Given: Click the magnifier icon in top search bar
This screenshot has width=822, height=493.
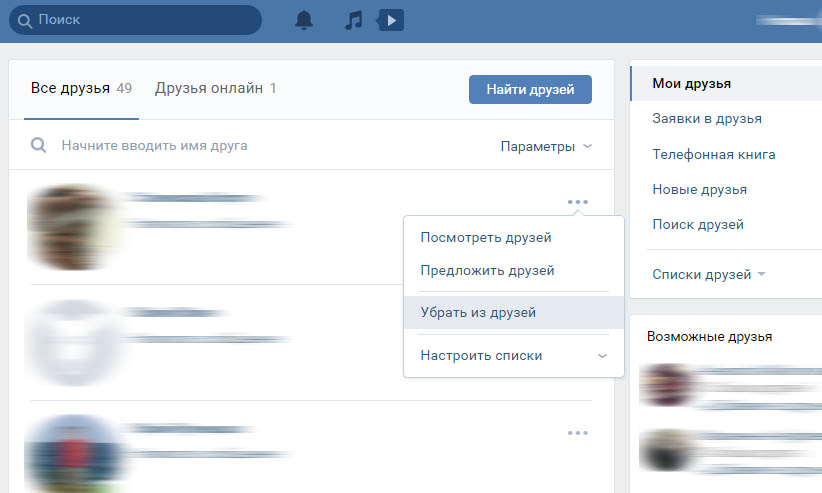Looking at the screenshot, I should point(25,20).
